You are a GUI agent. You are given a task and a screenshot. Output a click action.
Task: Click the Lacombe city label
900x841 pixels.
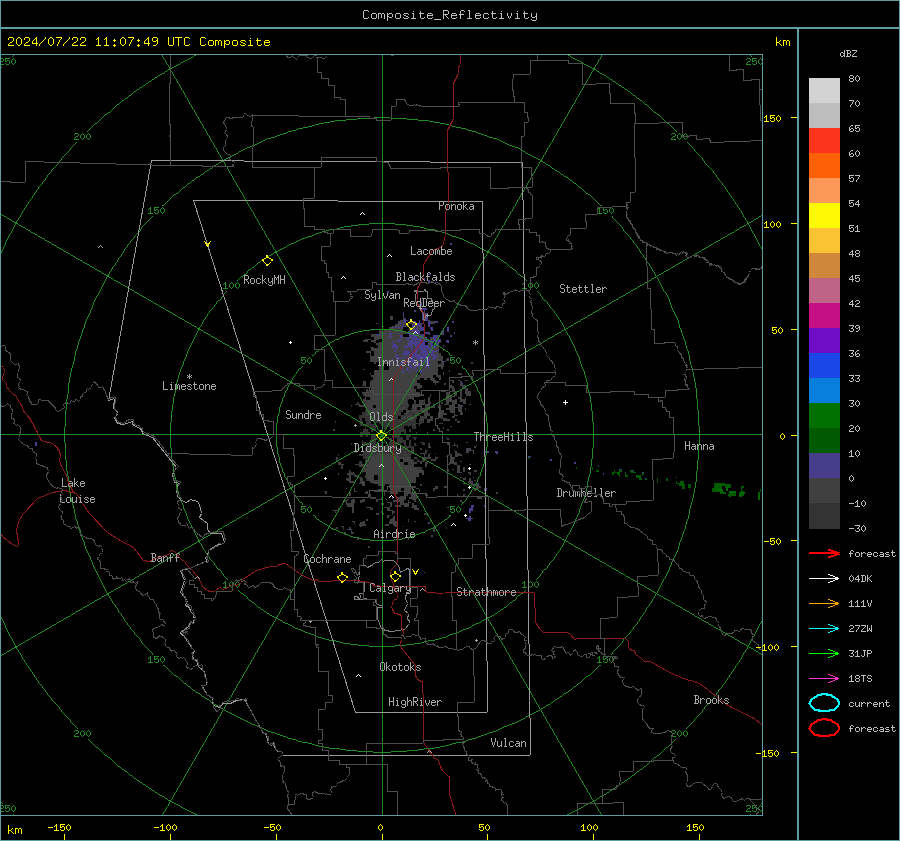(x=431, y=251)
